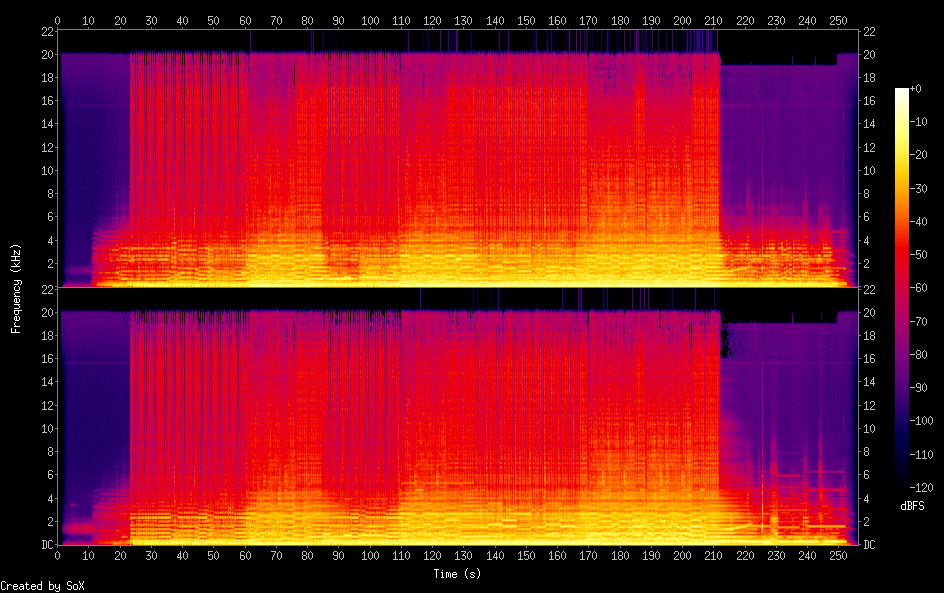Click the "Frequency (kHz)" axis label
Image resolution: width=944 pixels, height=593 pixels.
[x=16, y=287]
